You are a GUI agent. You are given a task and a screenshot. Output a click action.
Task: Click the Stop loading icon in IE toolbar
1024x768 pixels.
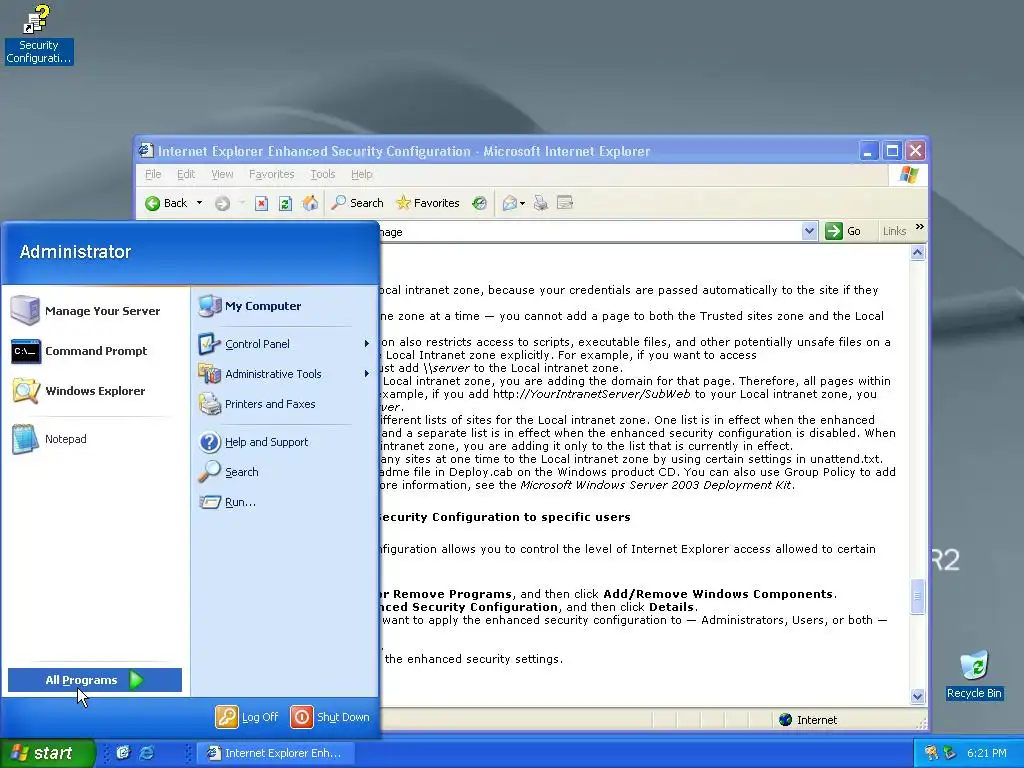pos(261,203)
